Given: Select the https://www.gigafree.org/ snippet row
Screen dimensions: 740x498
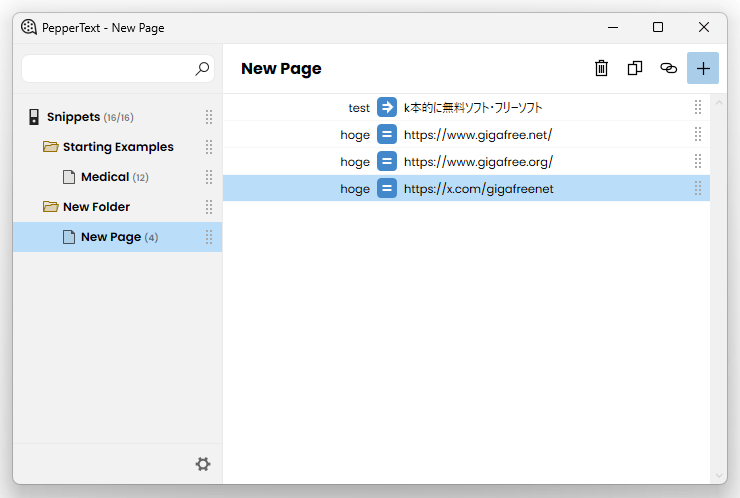Looking at the screenshot, I should coord(466,161).
